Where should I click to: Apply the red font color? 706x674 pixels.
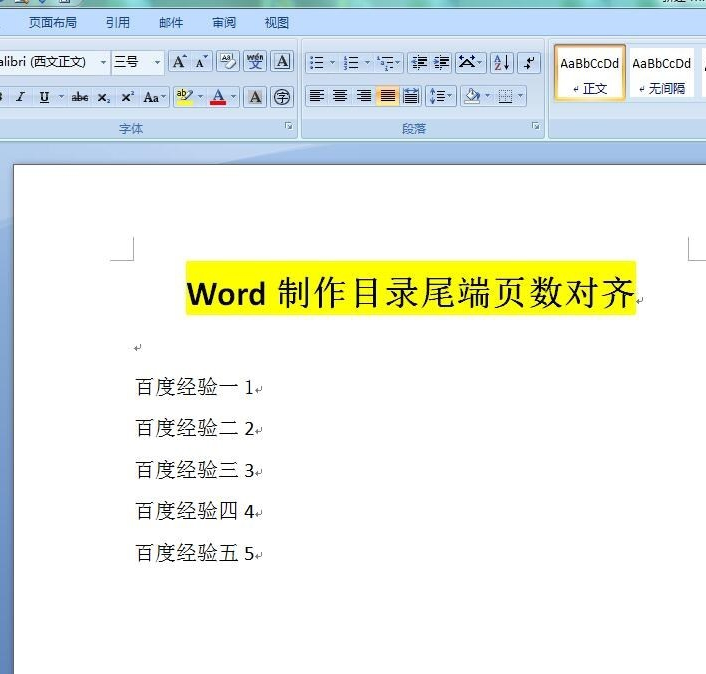218,97
